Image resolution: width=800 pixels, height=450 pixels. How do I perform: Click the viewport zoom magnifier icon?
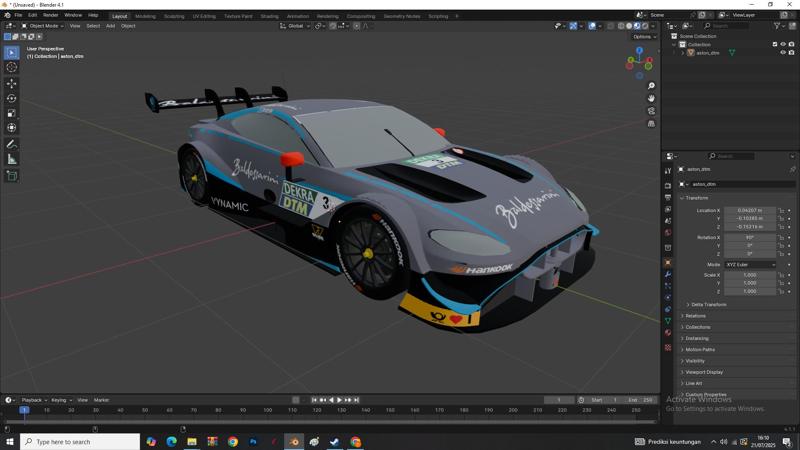click(651, 86)
